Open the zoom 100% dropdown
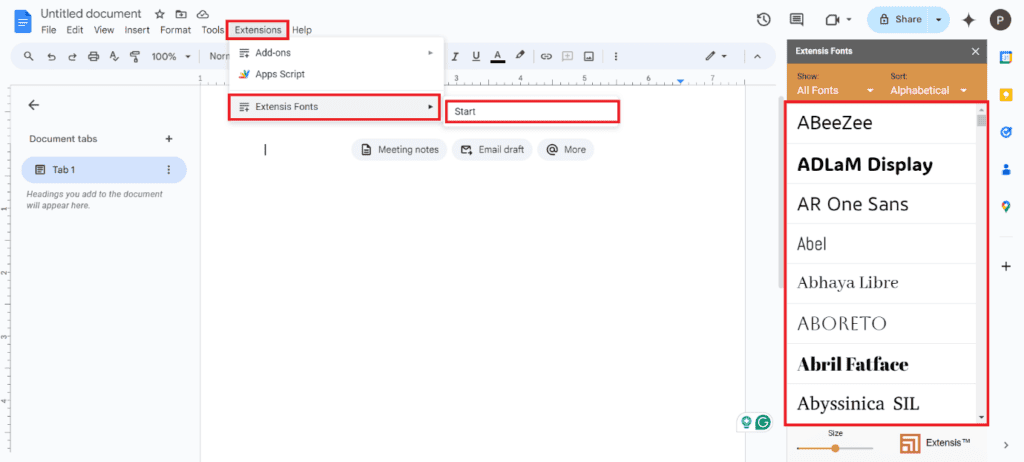The image size is (1024, 462). [x=171, y=56]
